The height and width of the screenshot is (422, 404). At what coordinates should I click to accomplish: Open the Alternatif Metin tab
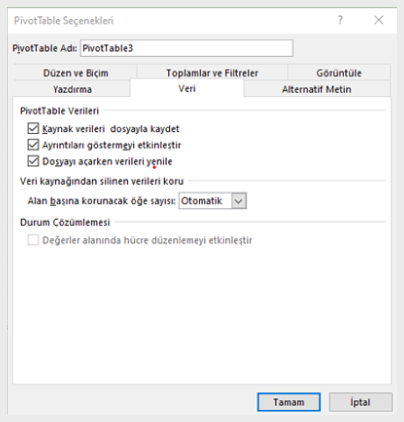point(317,89)
